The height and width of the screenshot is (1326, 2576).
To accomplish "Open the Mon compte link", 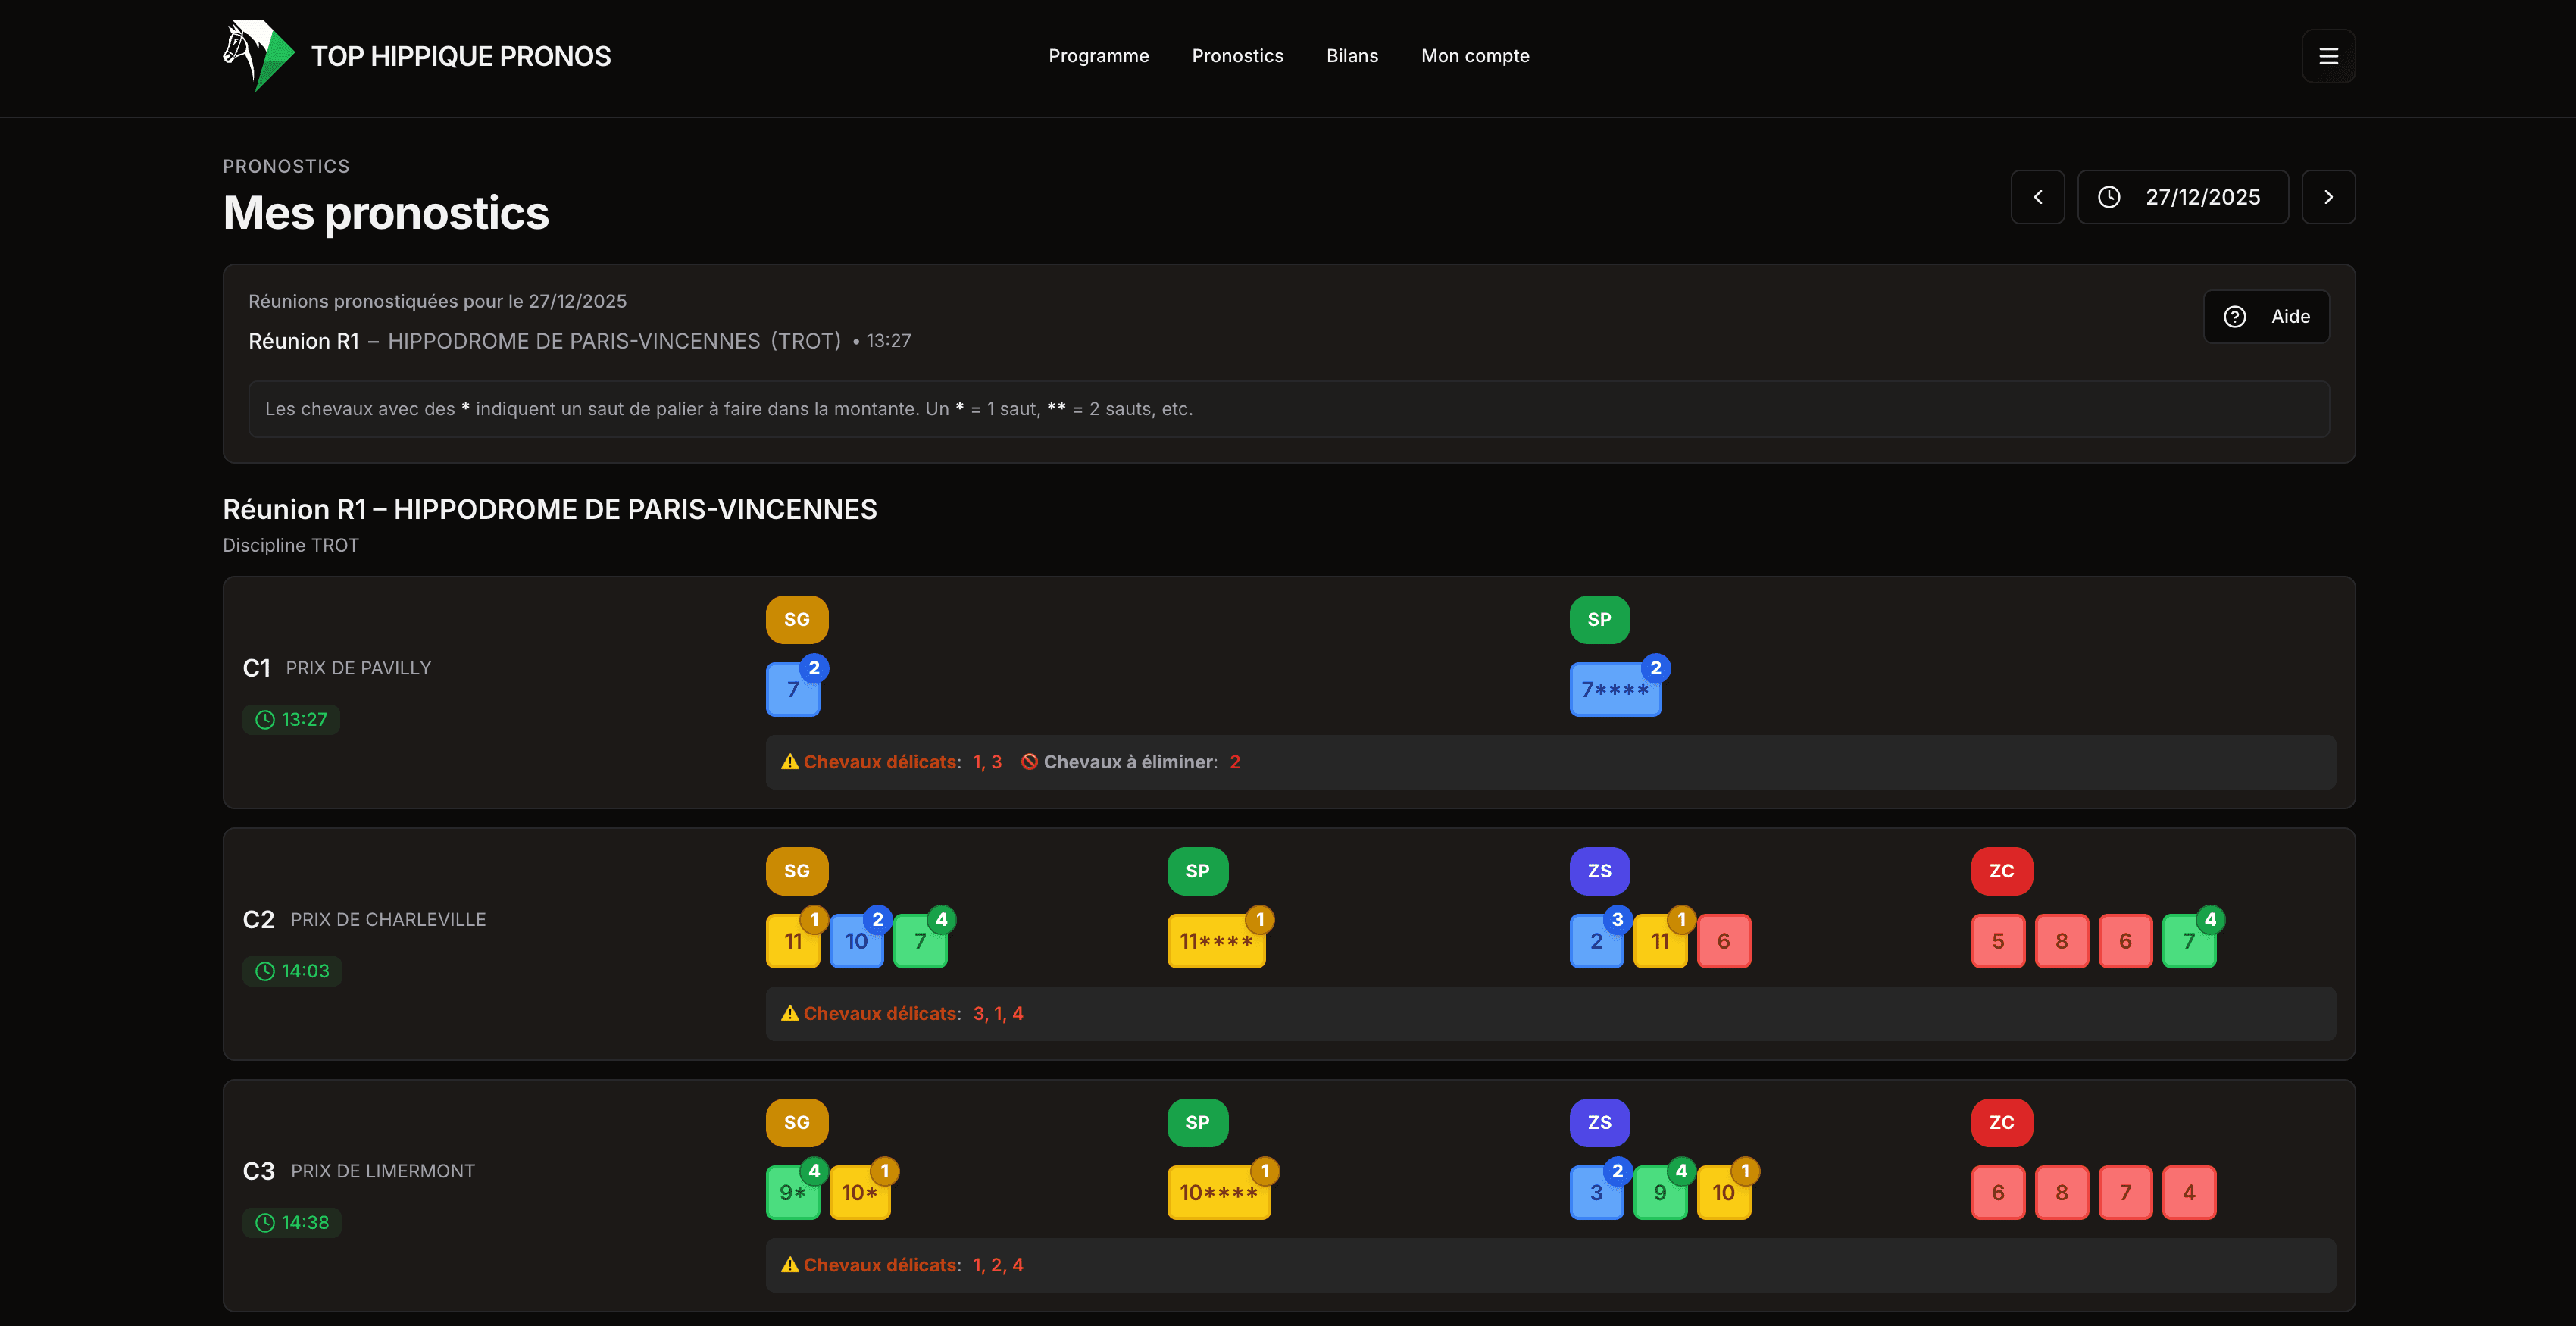I will click(x=1474, y=56).
